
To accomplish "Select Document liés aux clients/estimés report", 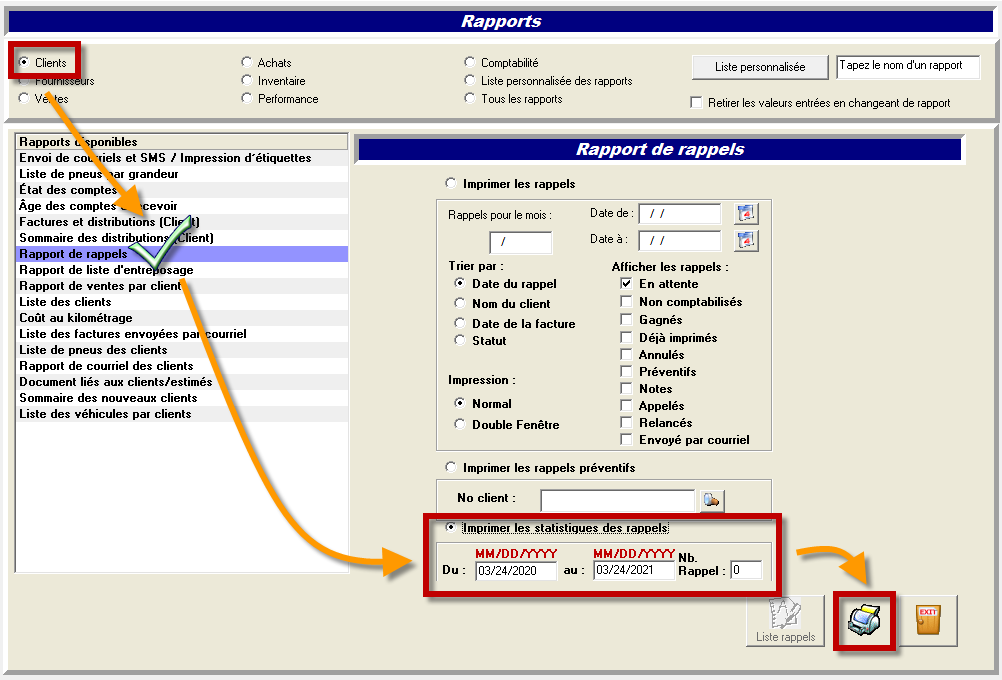I will tap(182, 382).
